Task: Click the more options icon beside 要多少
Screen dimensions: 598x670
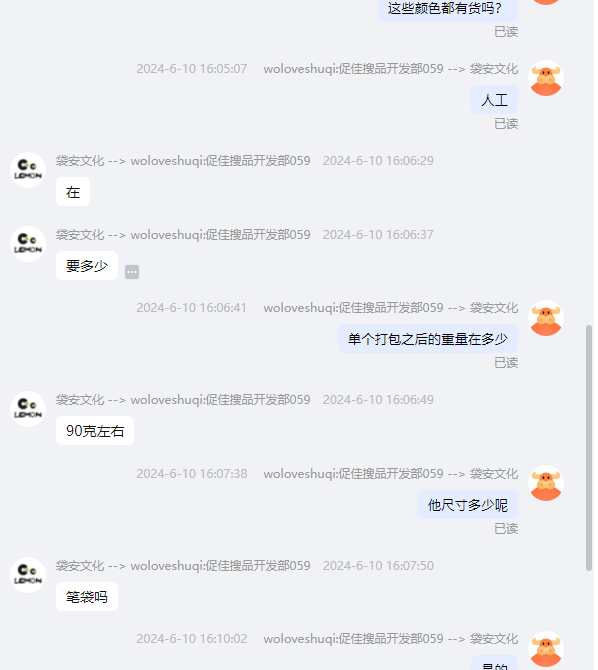Action: coord(132,272)
